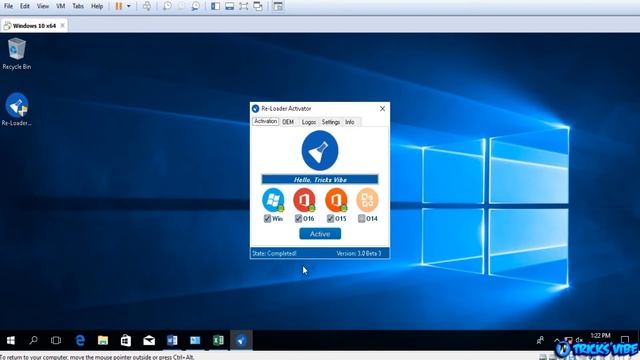
Task: Open File Explorer from taskbar
Action: click(103, 340)
